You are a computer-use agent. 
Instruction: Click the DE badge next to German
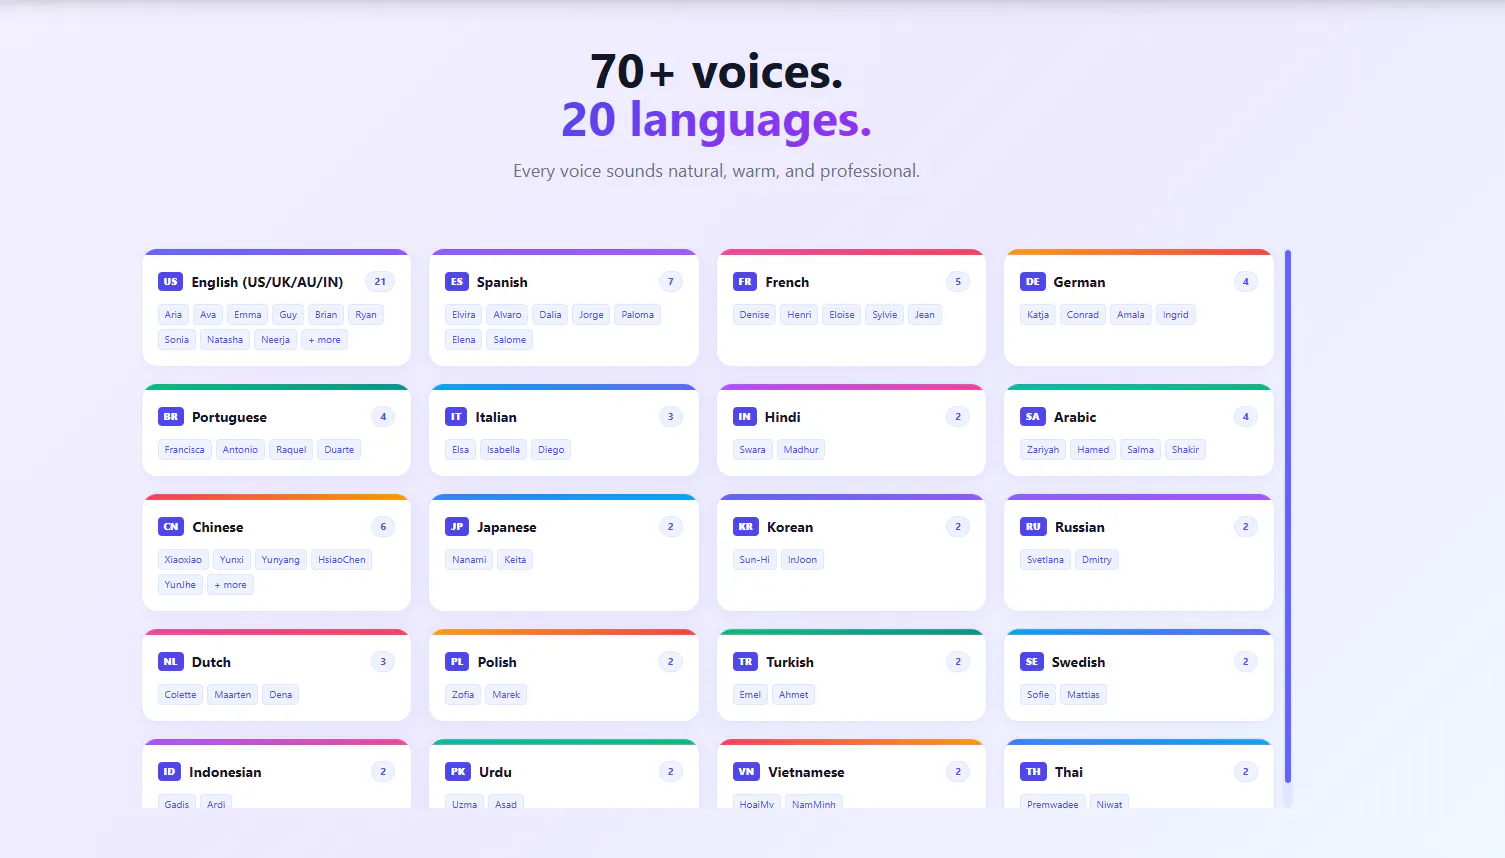pyautogui.click(x=1032, y=282)
